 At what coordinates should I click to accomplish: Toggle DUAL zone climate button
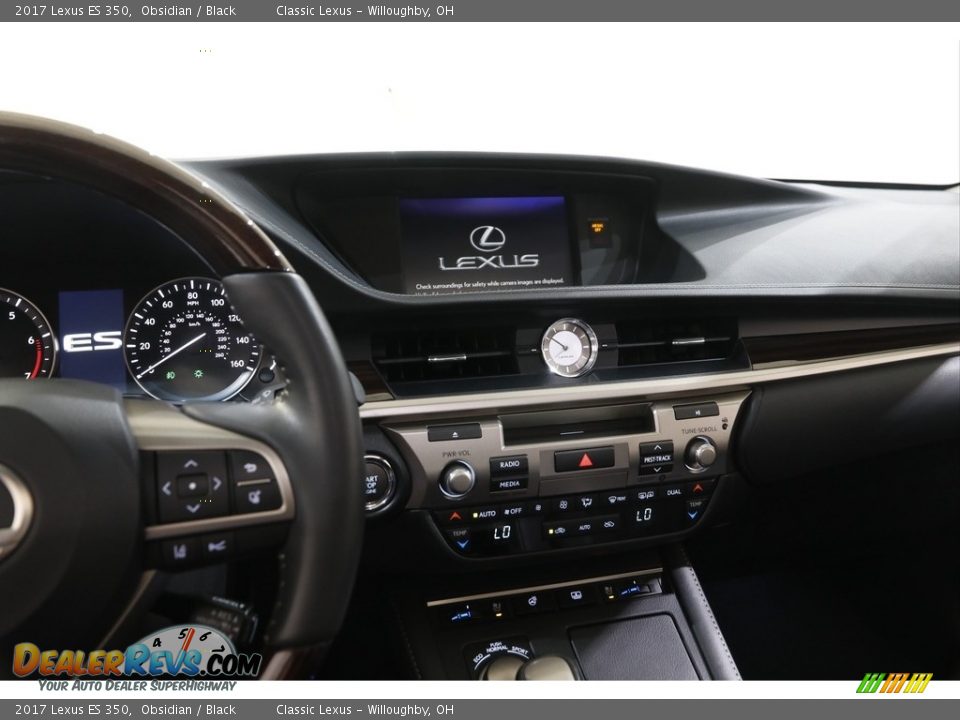(x=673, y=492)
